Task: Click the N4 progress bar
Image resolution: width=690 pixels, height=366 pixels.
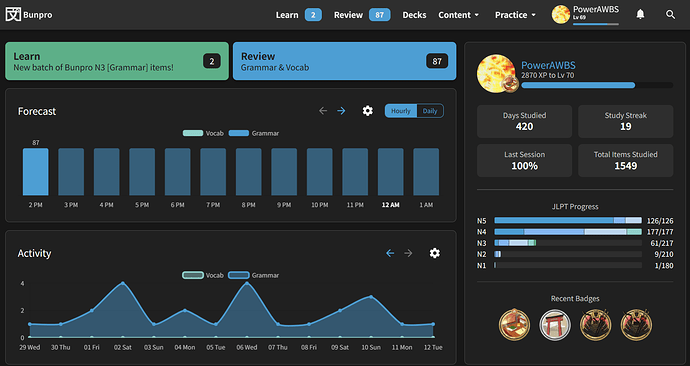Action: click(568, 231)
